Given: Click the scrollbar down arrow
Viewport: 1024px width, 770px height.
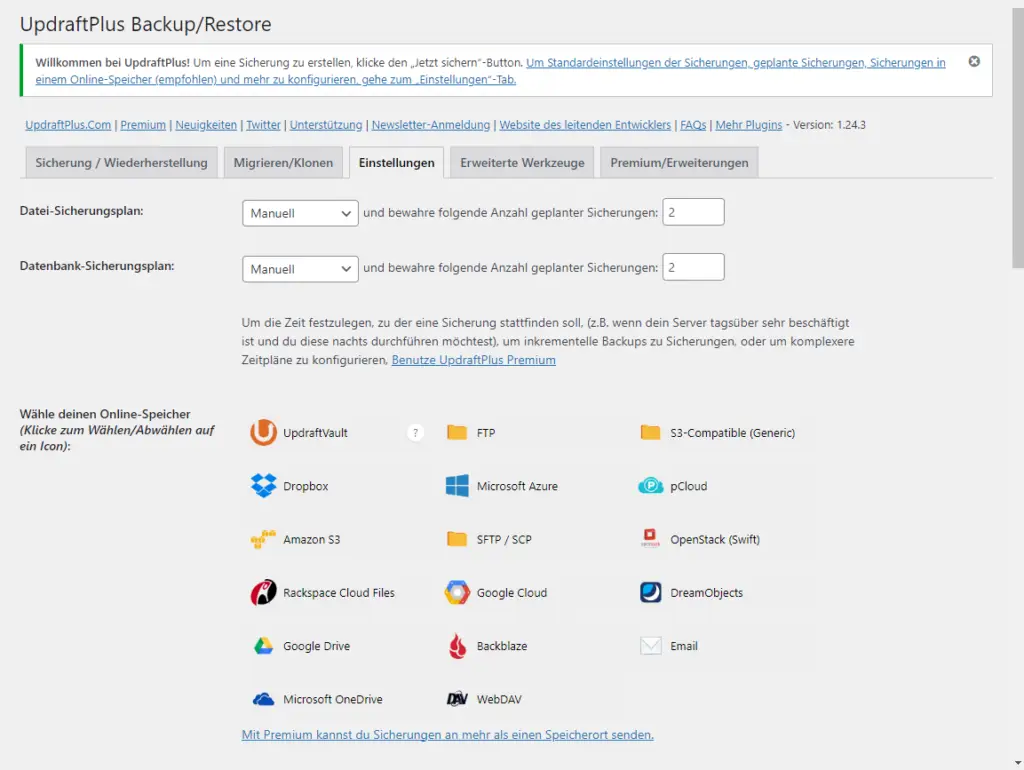Looking at the screenshot, I should click(1018, 763).
